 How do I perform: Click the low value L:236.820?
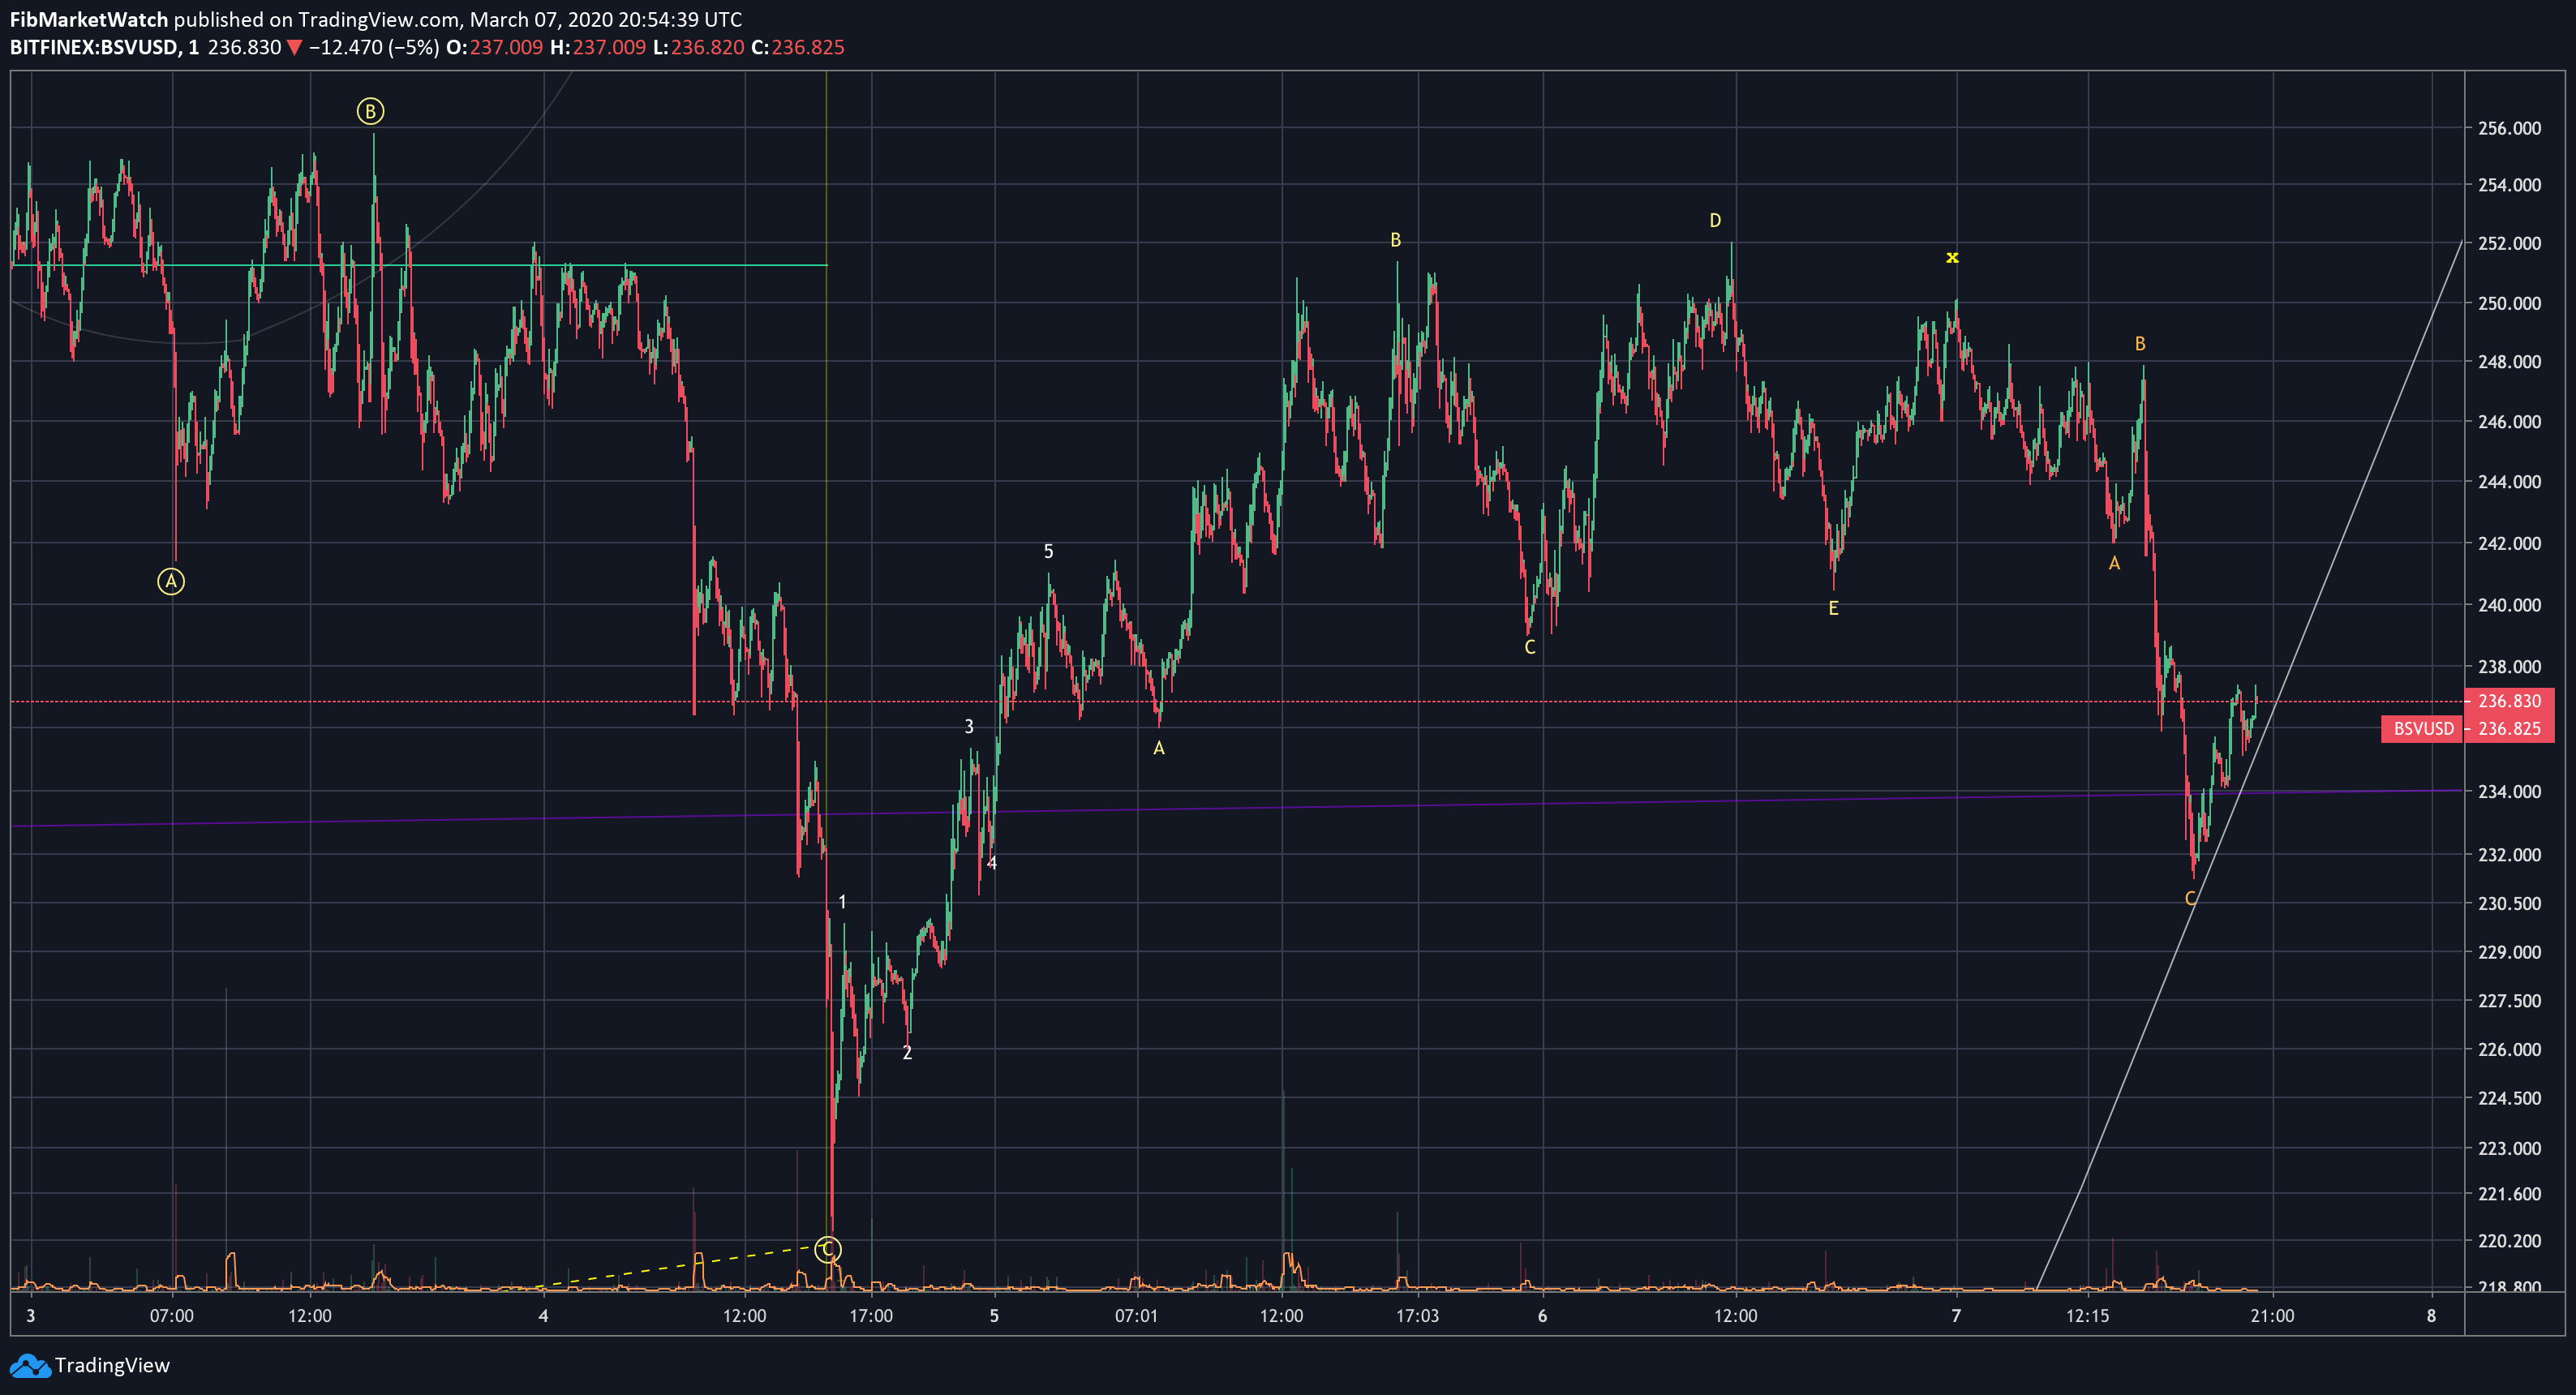[x=698, y=47]
